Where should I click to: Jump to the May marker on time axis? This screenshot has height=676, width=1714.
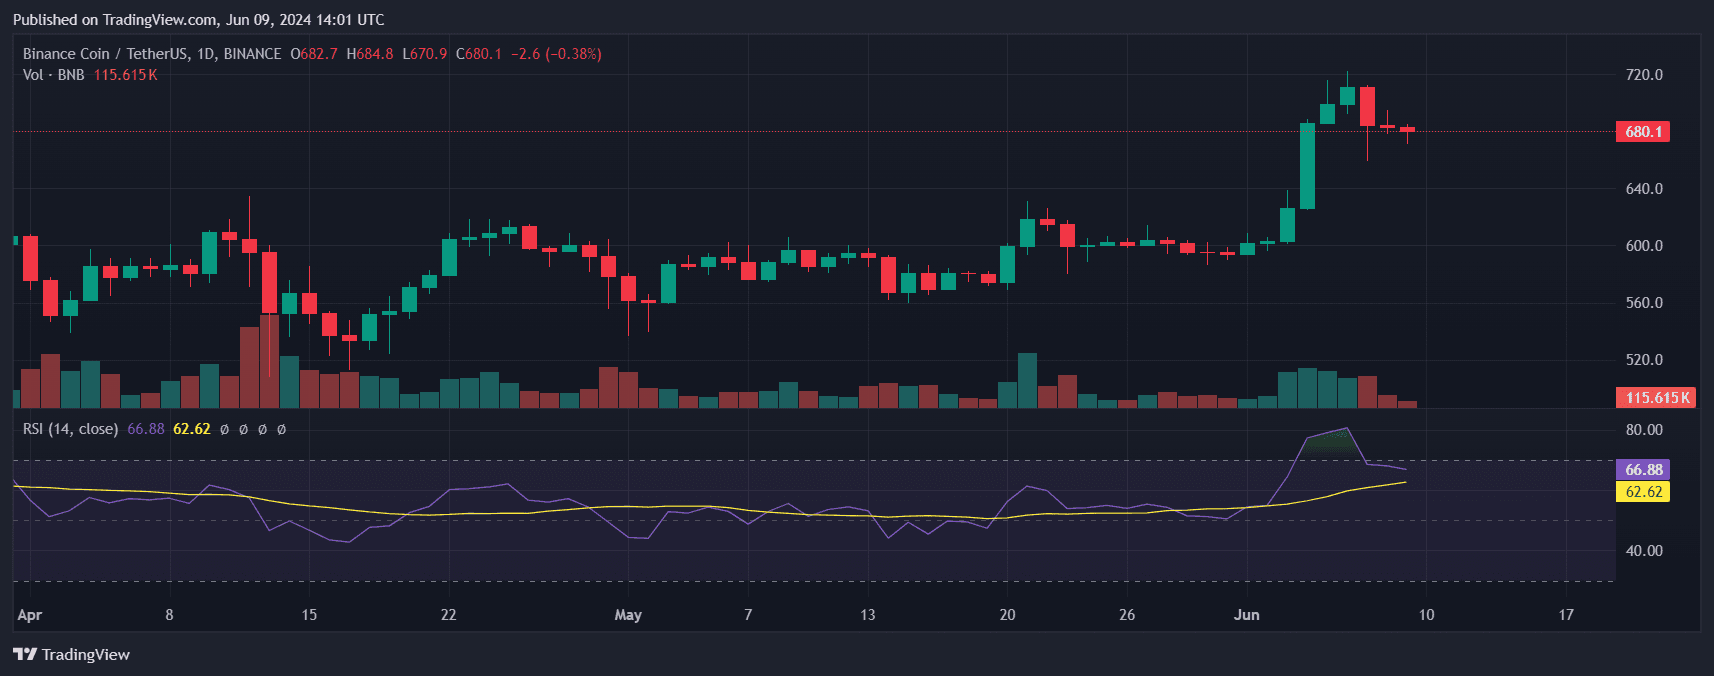click(x=628, y=615)
